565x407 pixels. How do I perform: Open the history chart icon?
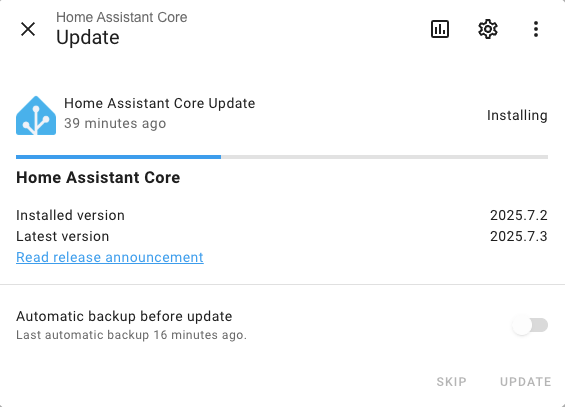click(440, 29)
